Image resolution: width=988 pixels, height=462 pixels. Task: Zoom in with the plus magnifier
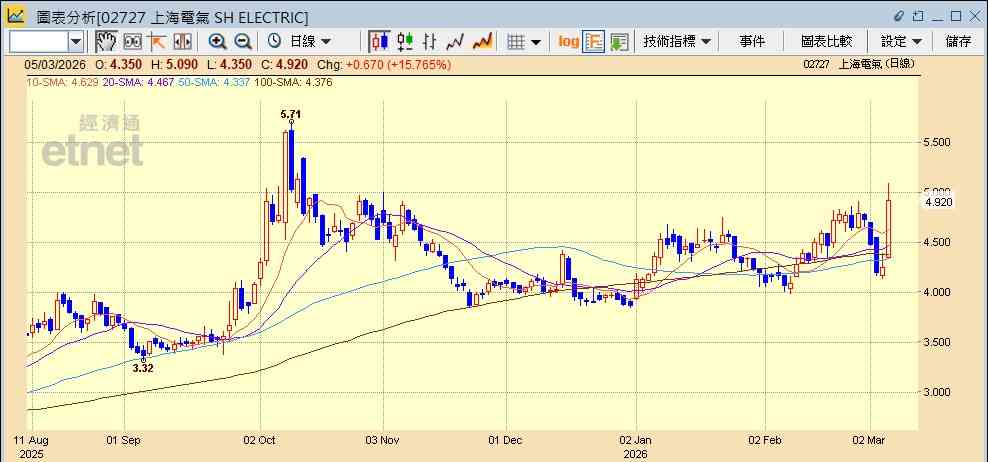click(217, 42)
